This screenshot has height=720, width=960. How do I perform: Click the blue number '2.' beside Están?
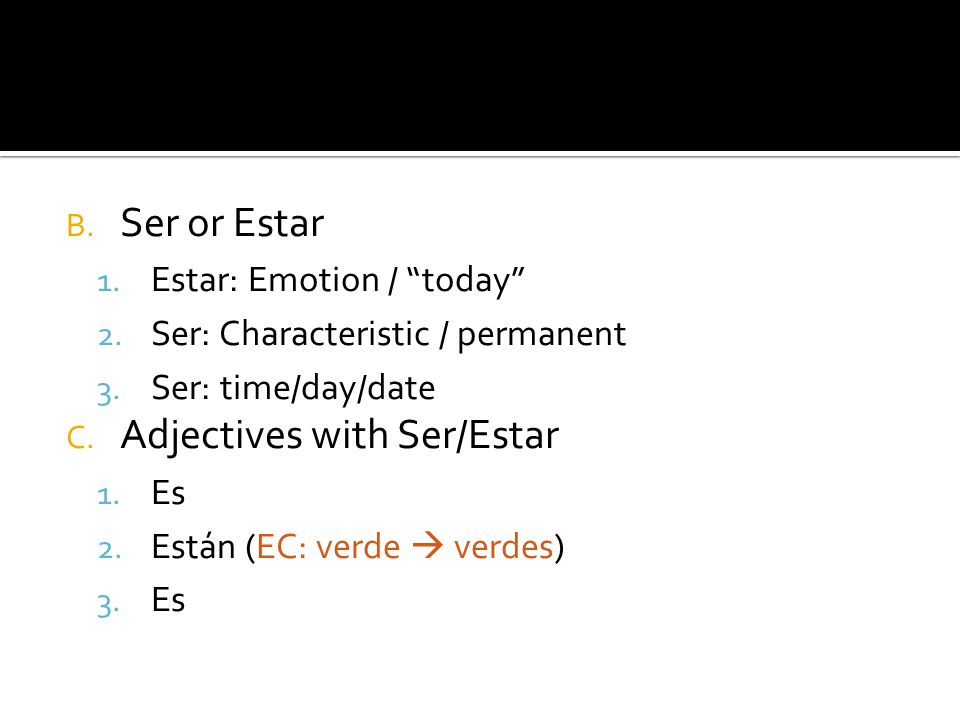[x=110, y=550]
